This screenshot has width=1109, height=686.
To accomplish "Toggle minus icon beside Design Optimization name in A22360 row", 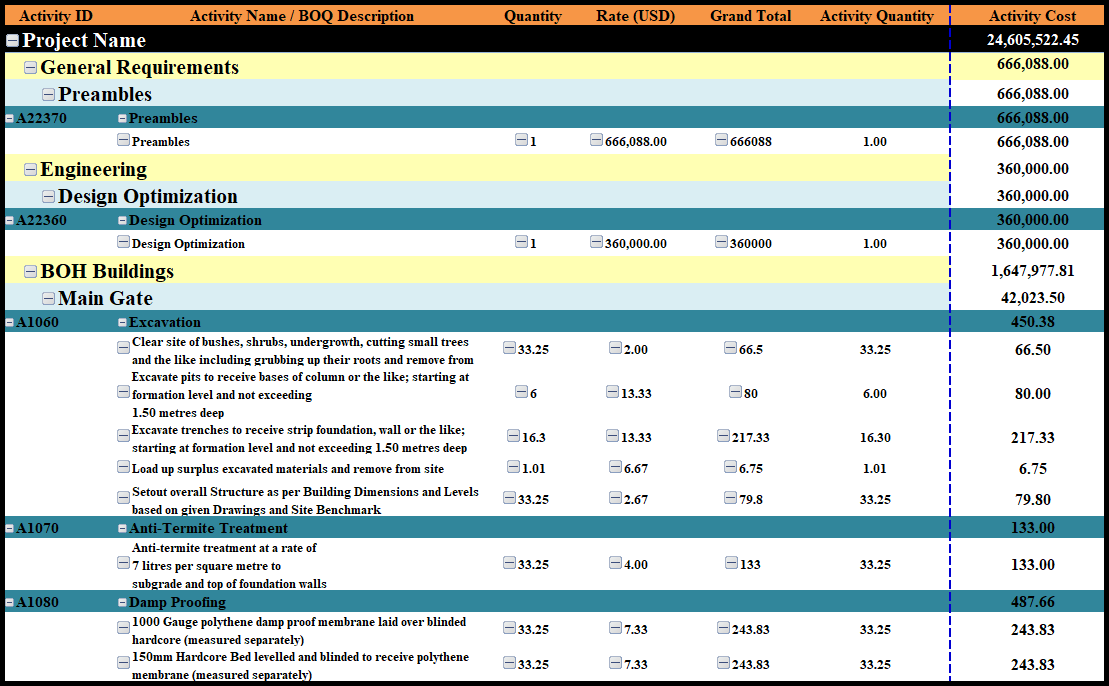I will (x=122, y=221).
